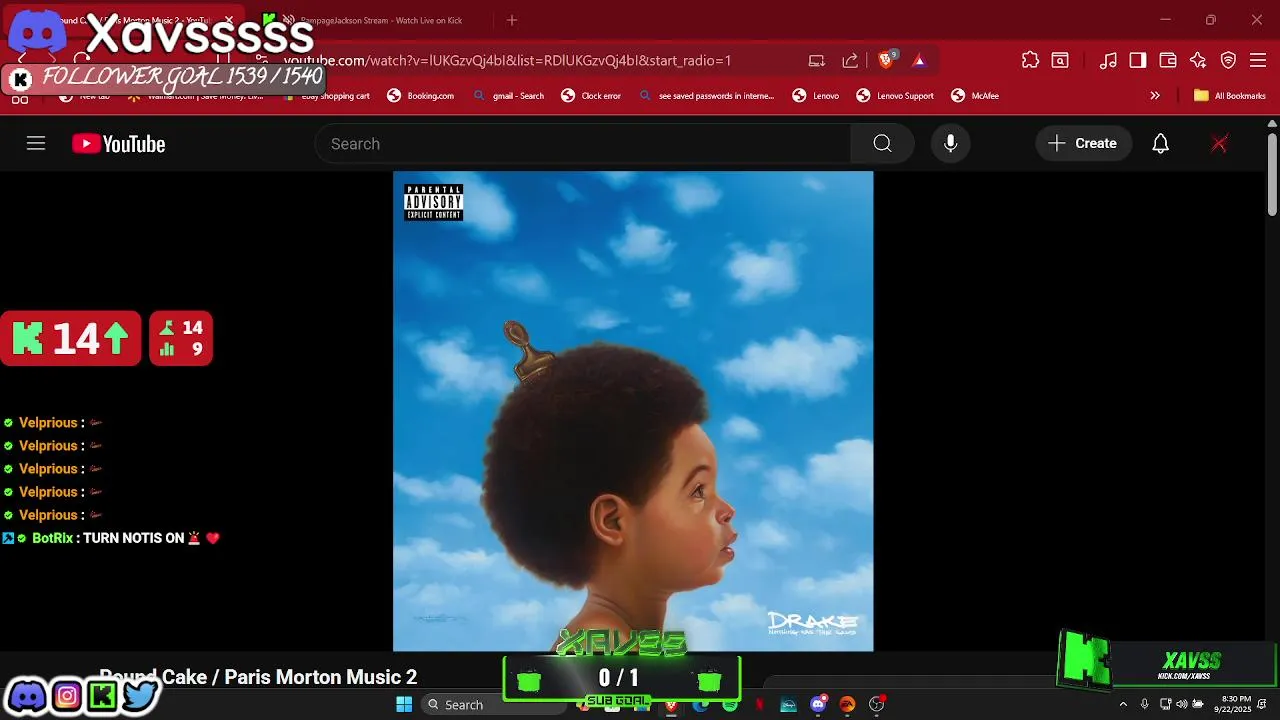
Task: Expand hidden bookmarks double chevron
Action: click(1155, 96)
